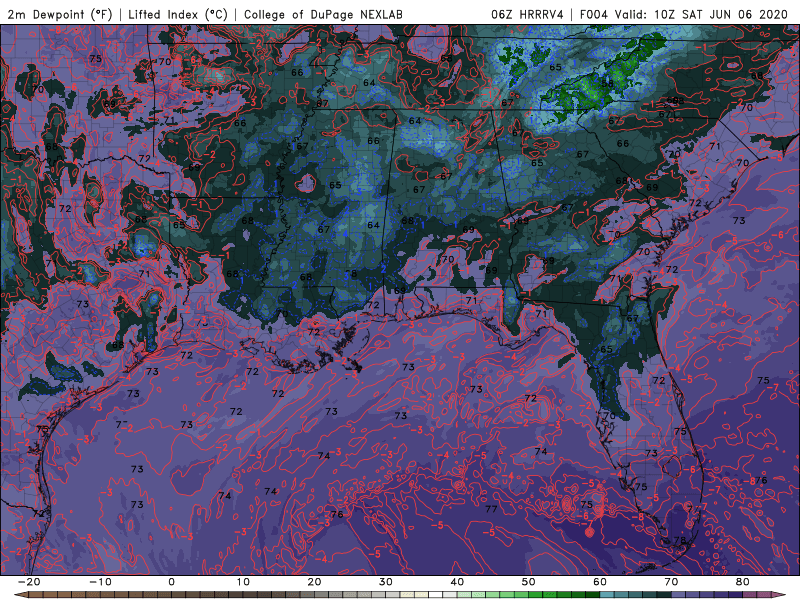Click the "60" colorbar scale label
This screenshot has height=600, width=800.
pos(600,582)
